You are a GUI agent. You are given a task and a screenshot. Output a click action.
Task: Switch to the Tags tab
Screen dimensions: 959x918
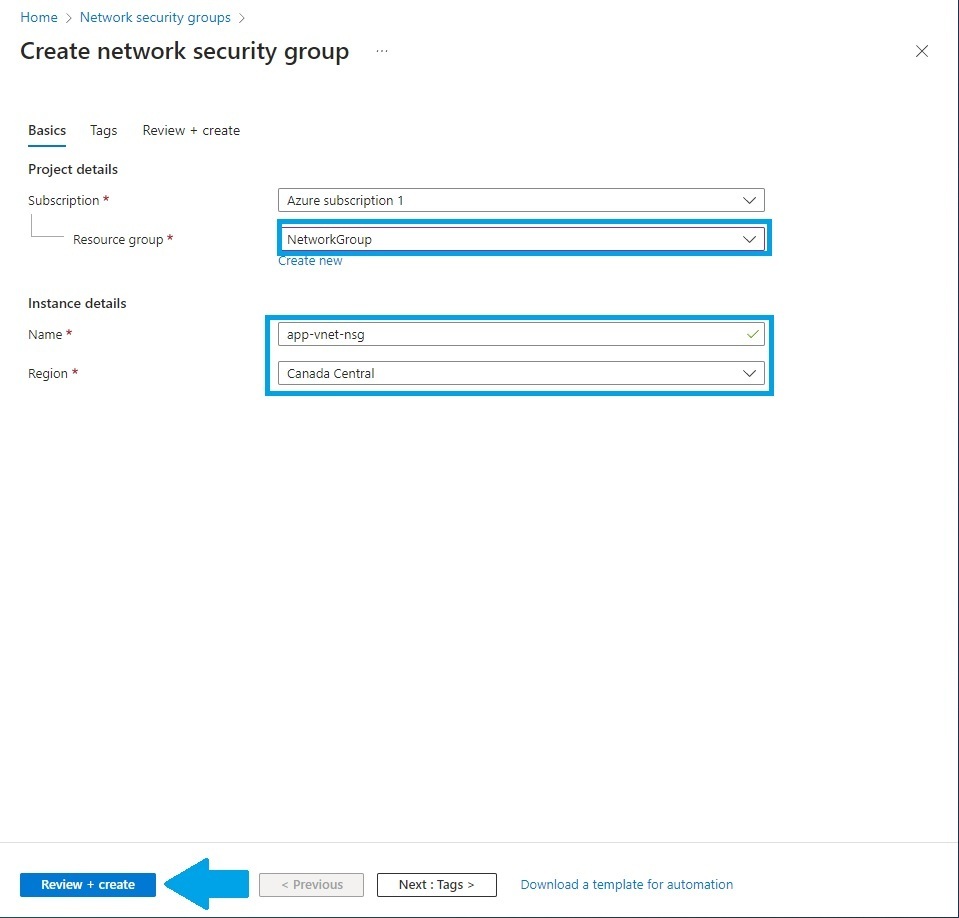tap(103, 130)
